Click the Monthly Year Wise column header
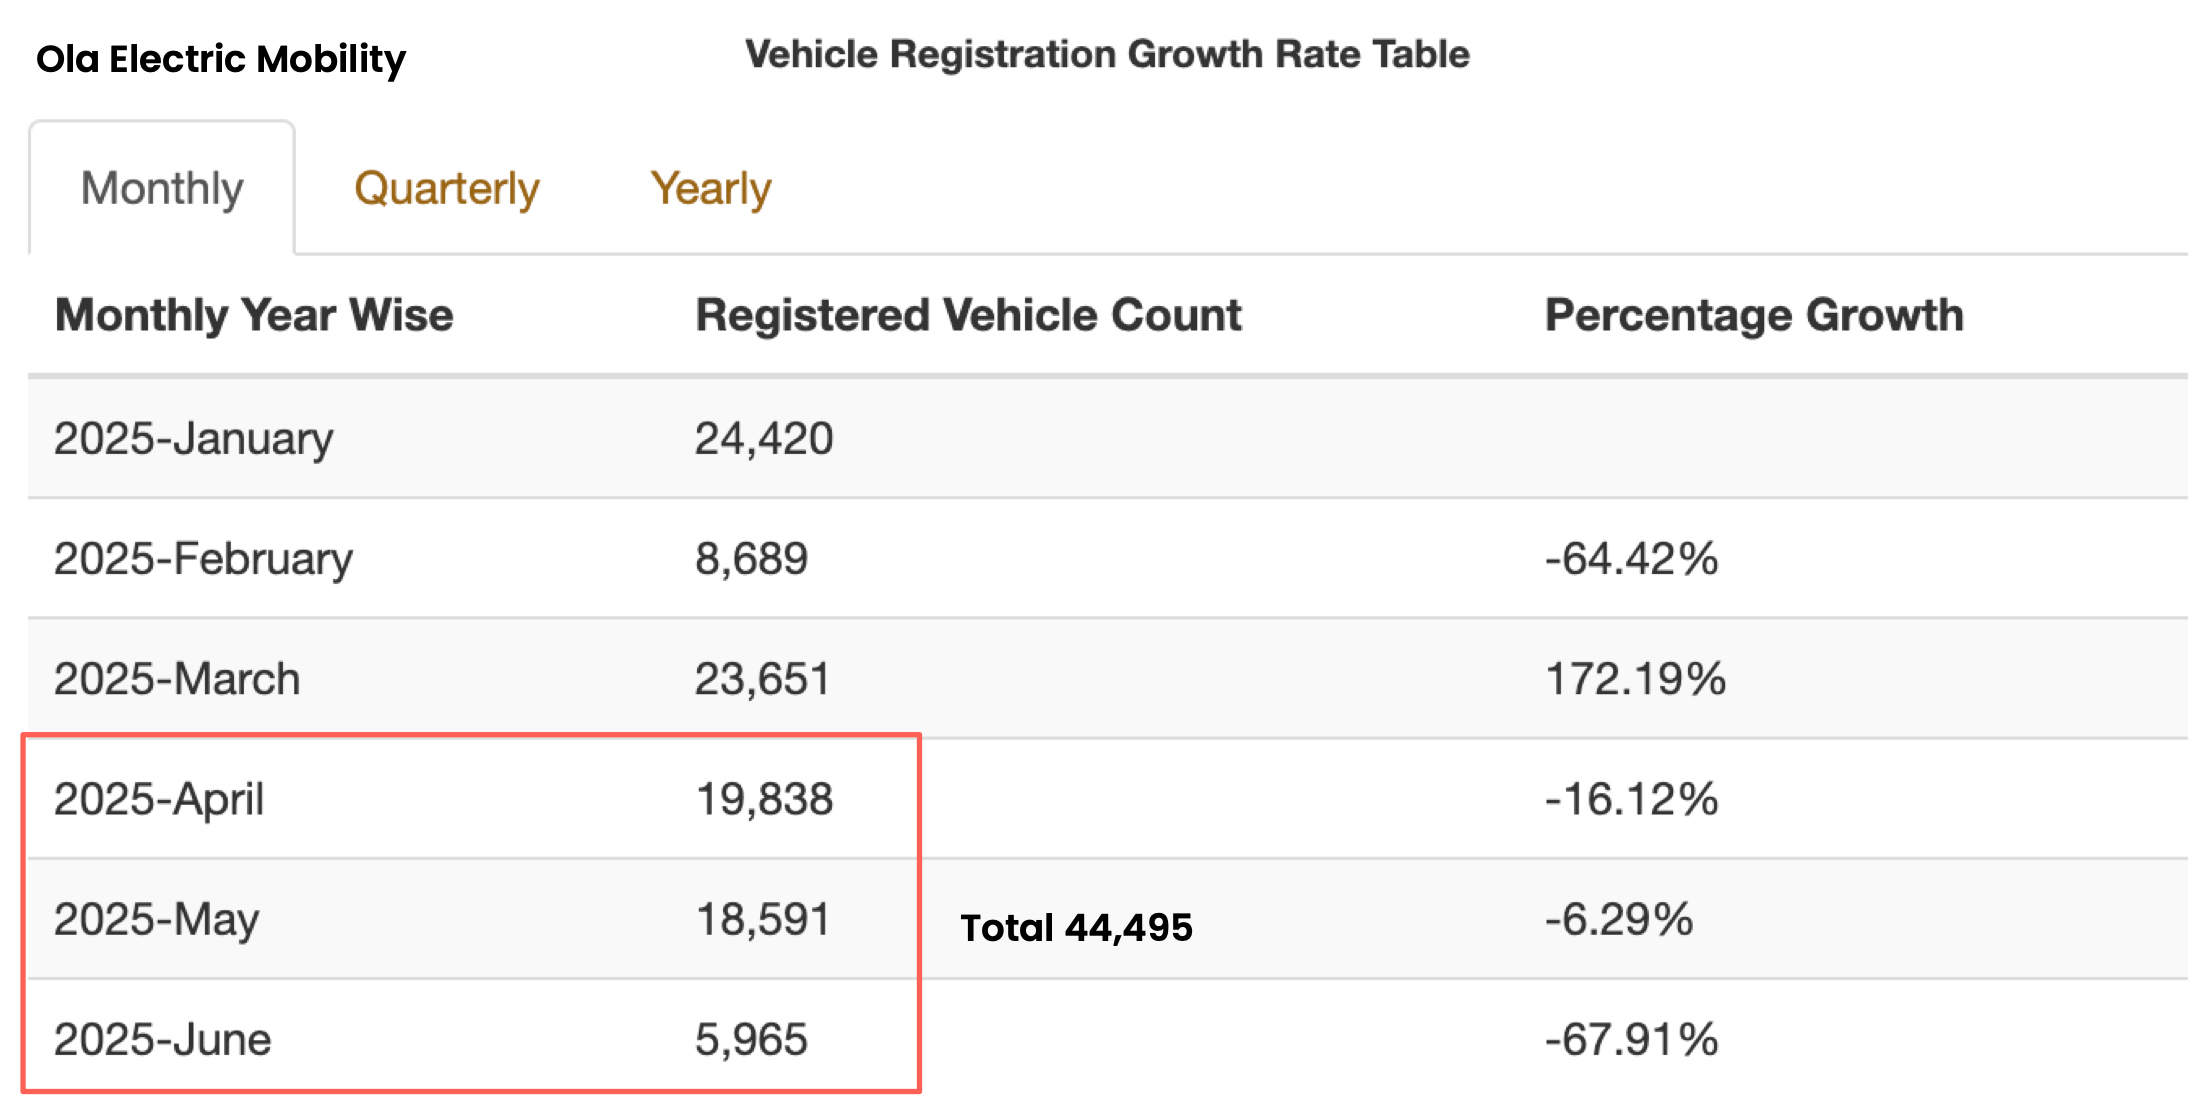Viewport: 2190px width, 1106px height. coord(254,315)
